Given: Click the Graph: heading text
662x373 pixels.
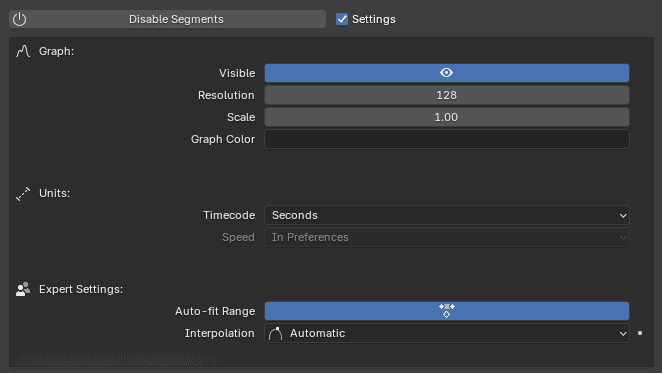Looking at the screenshot, I should click(56, 51).
